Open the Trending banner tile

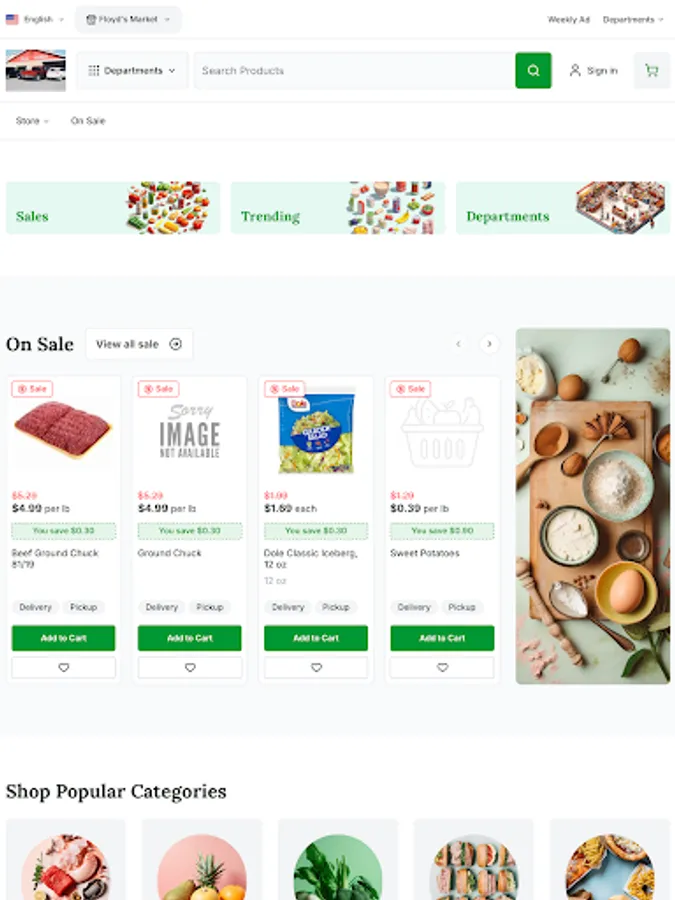(x=338, y=208)
